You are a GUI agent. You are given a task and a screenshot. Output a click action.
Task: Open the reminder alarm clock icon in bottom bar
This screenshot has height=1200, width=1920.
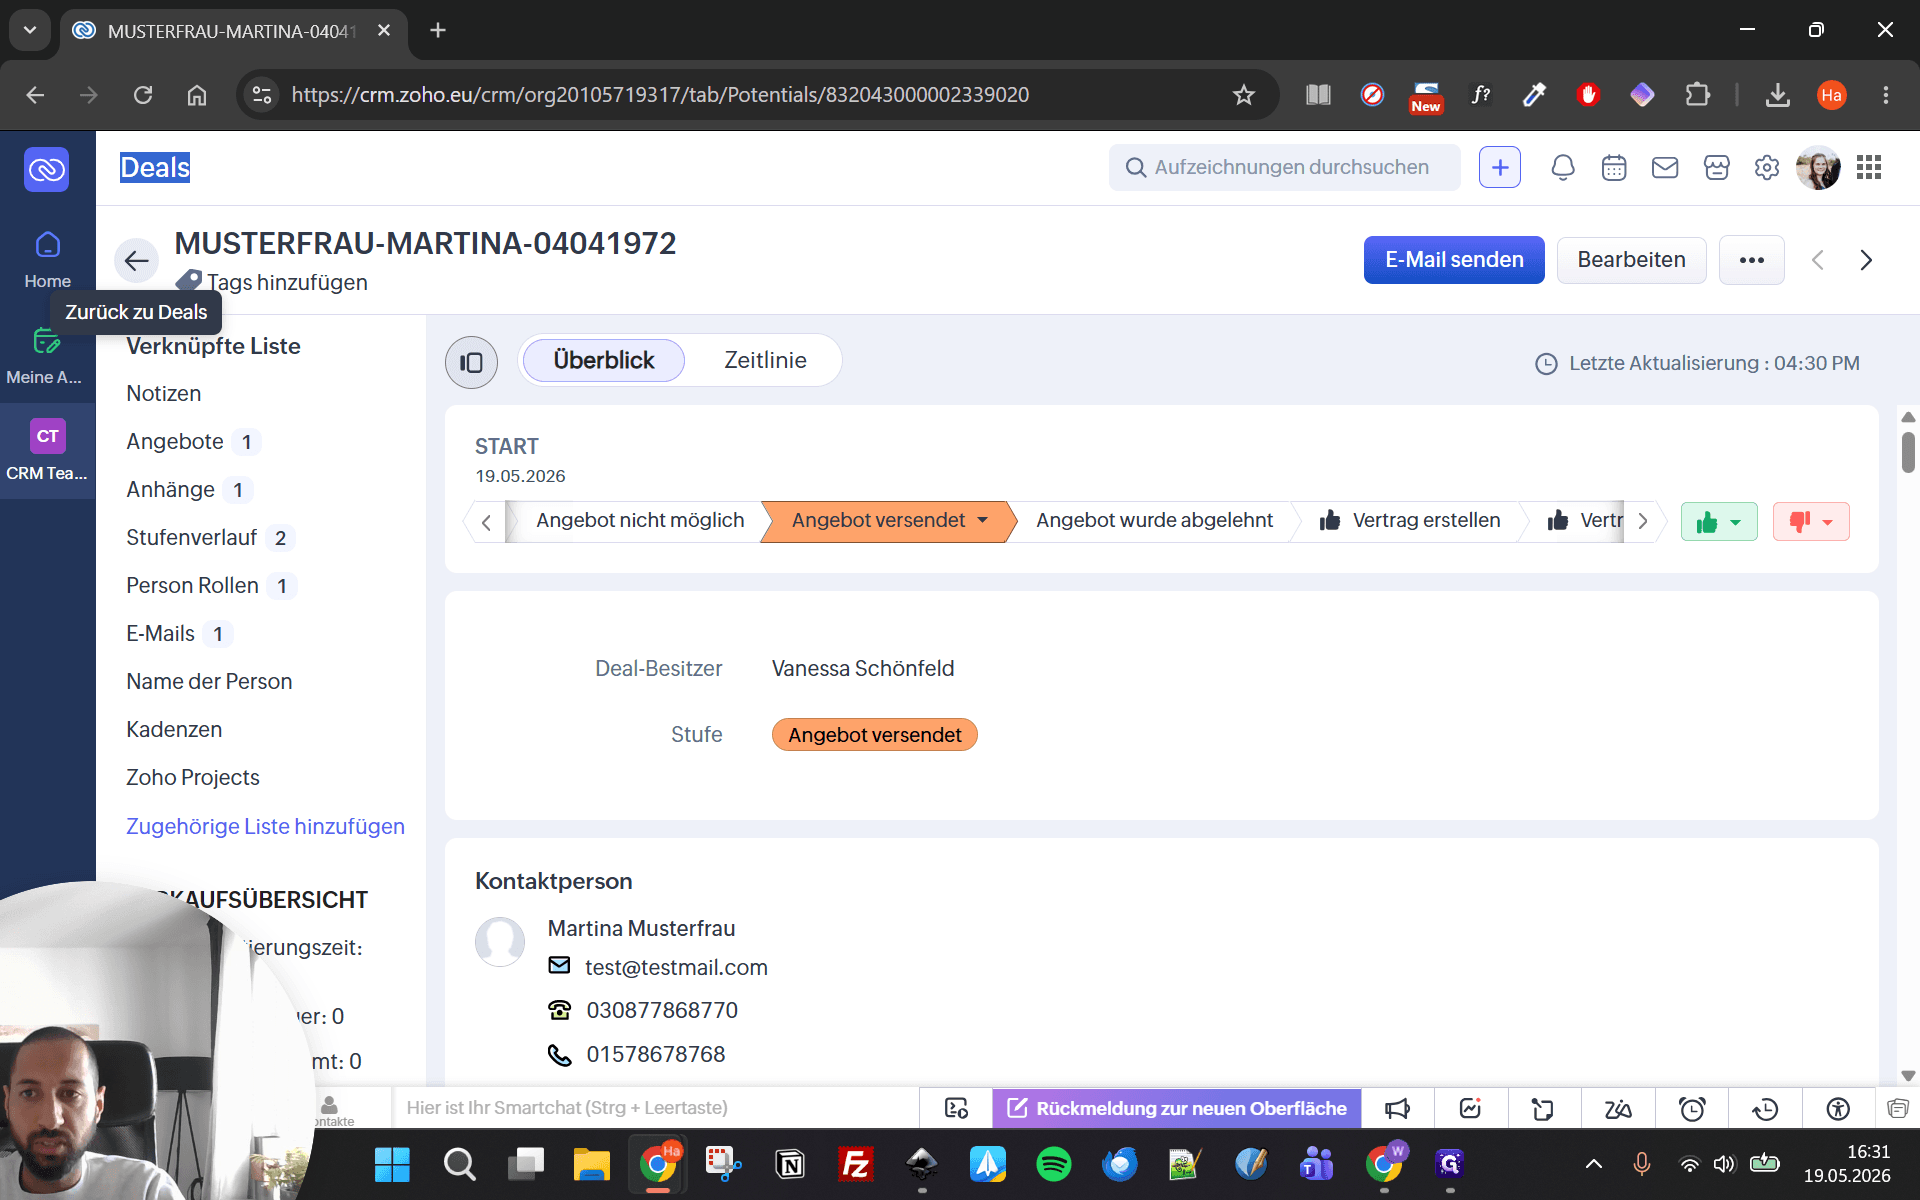click(x=1692, y=1108)
